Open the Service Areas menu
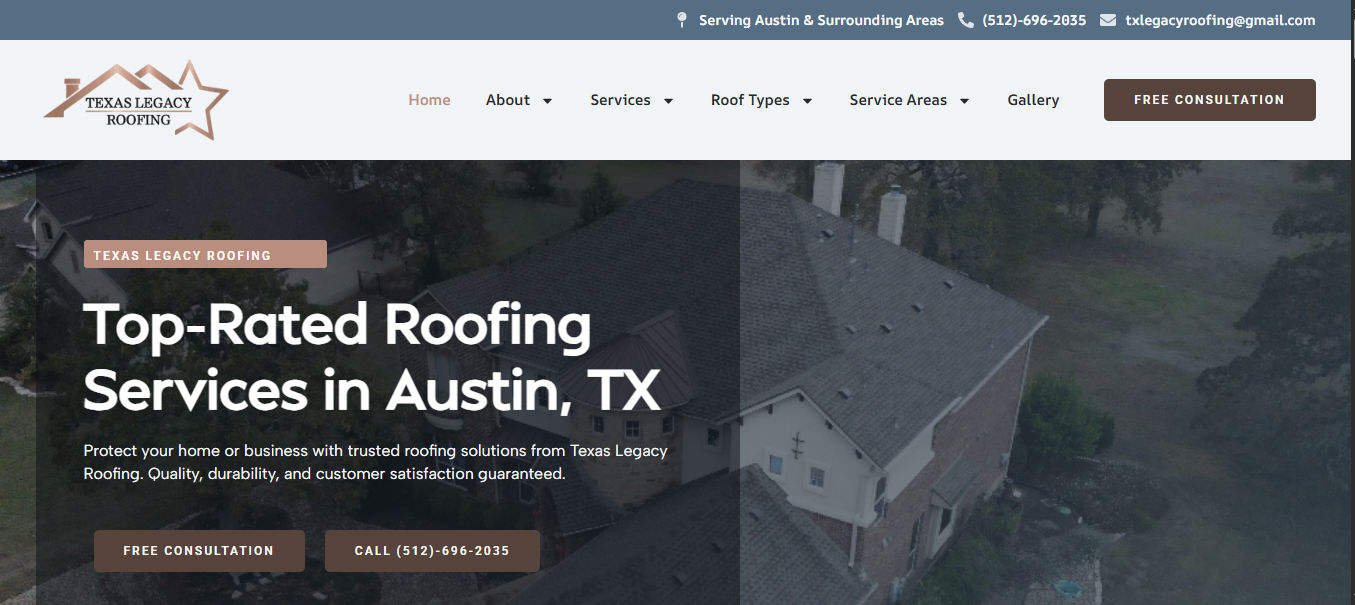This screenshot has height=605, width=1355. (898, 100)
